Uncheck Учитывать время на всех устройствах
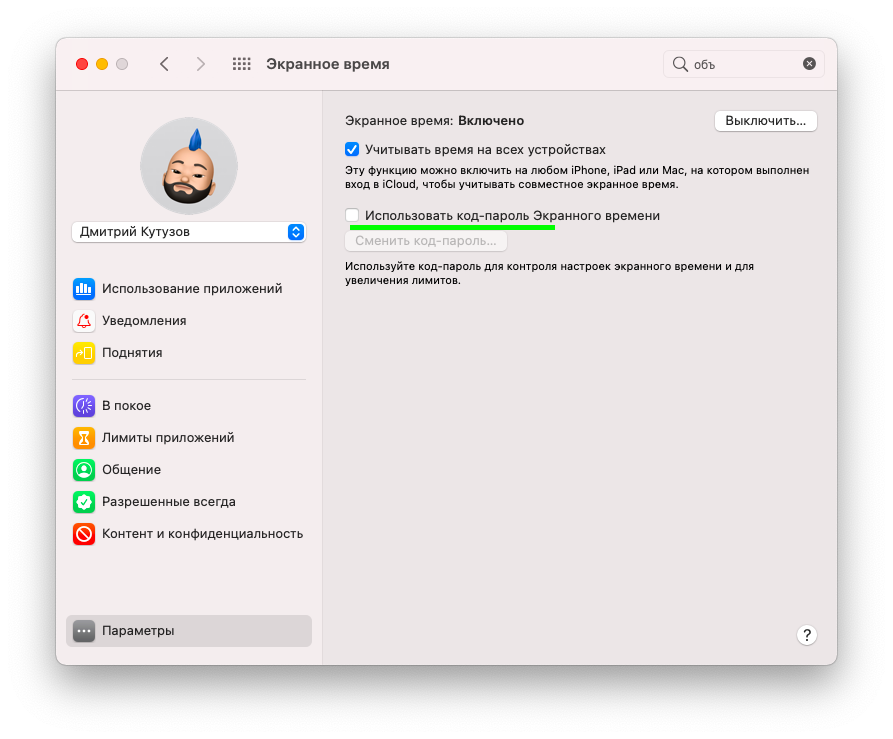The height and width of the screenshot is (739, 893). coord(352,149)
